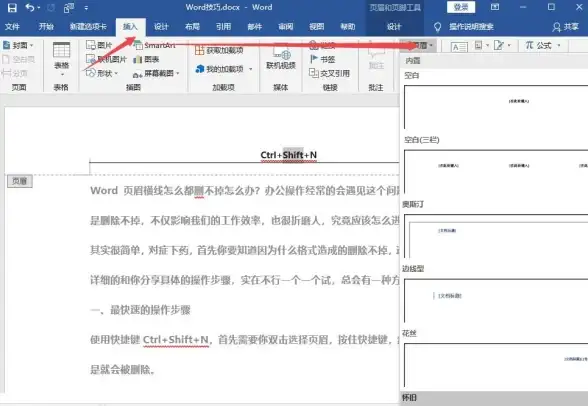Choose the 花丝 header thumbnail
Image resolution: width=588 pixels, height=406 pixels.
[496, 365]
